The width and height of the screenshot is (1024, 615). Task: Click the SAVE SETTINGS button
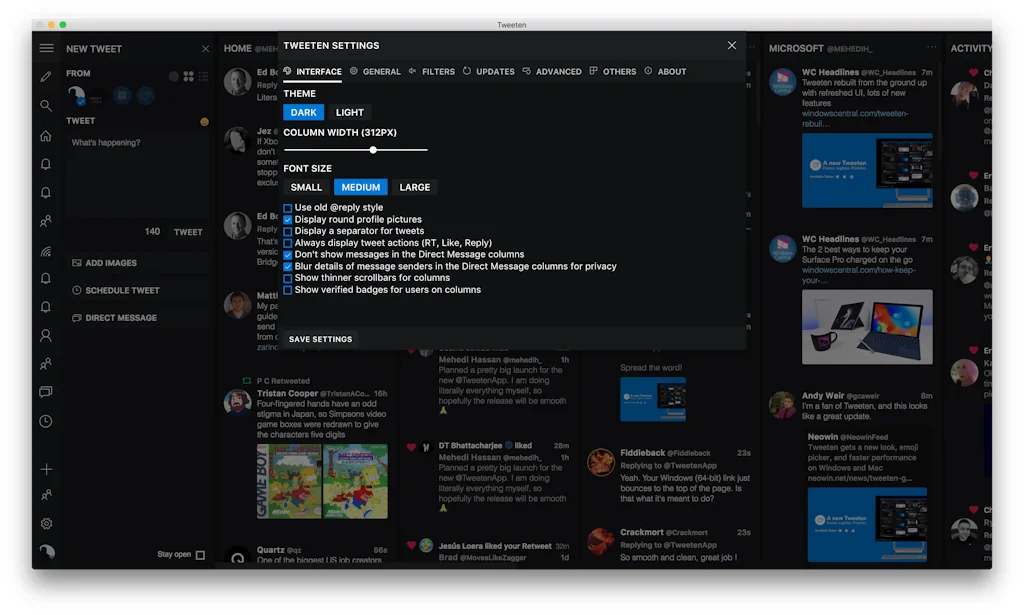319,339
